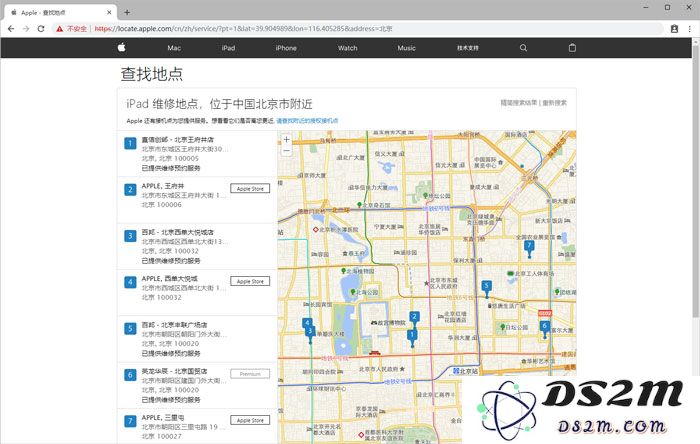
Task: Click list number badge 2
Action: pyautogui.click(x=130, y=190)
